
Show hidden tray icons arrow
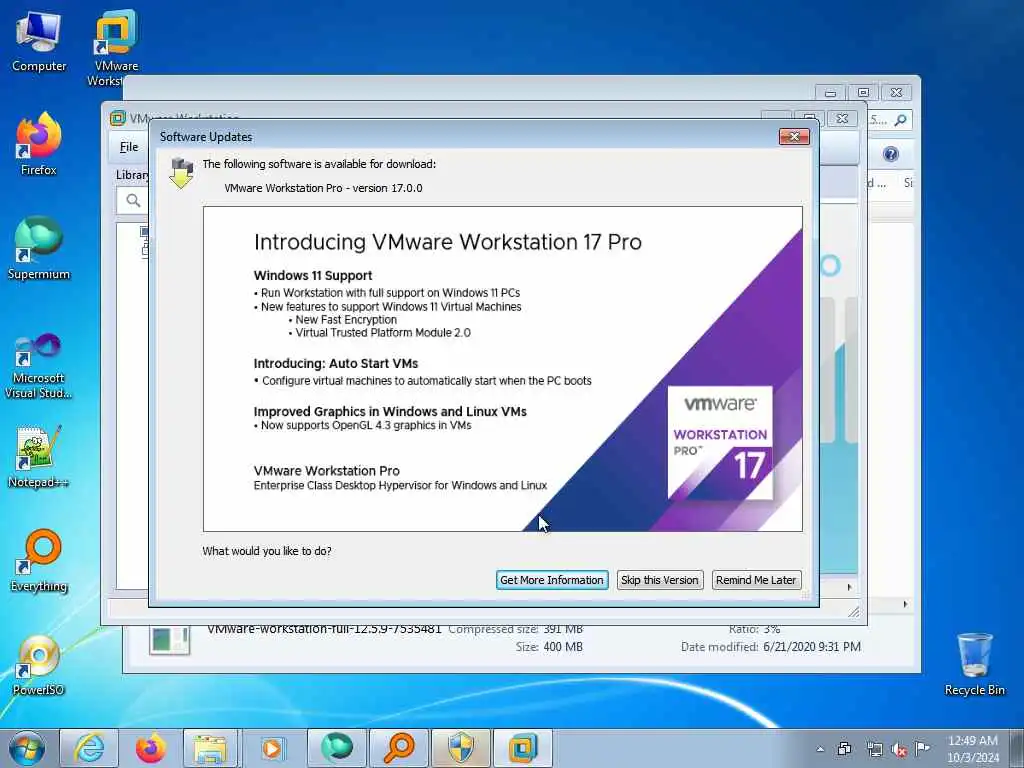coord(820,749)
